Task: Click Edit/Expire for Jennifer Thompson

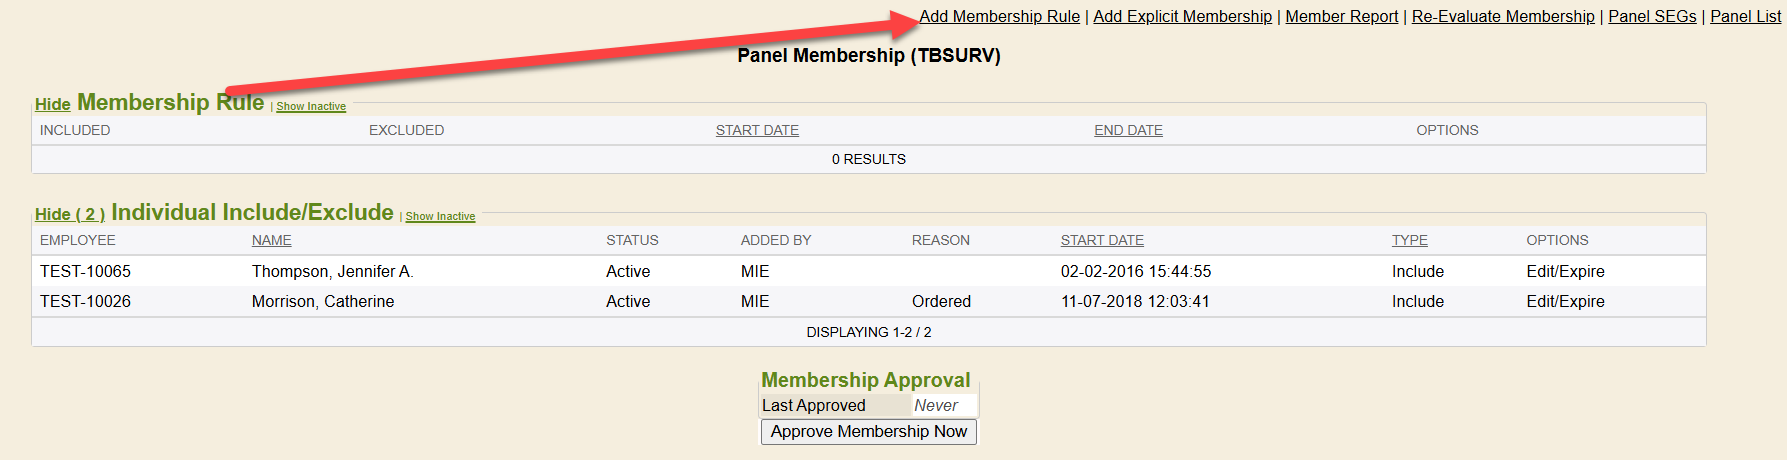Action: tap(1565, 271)
